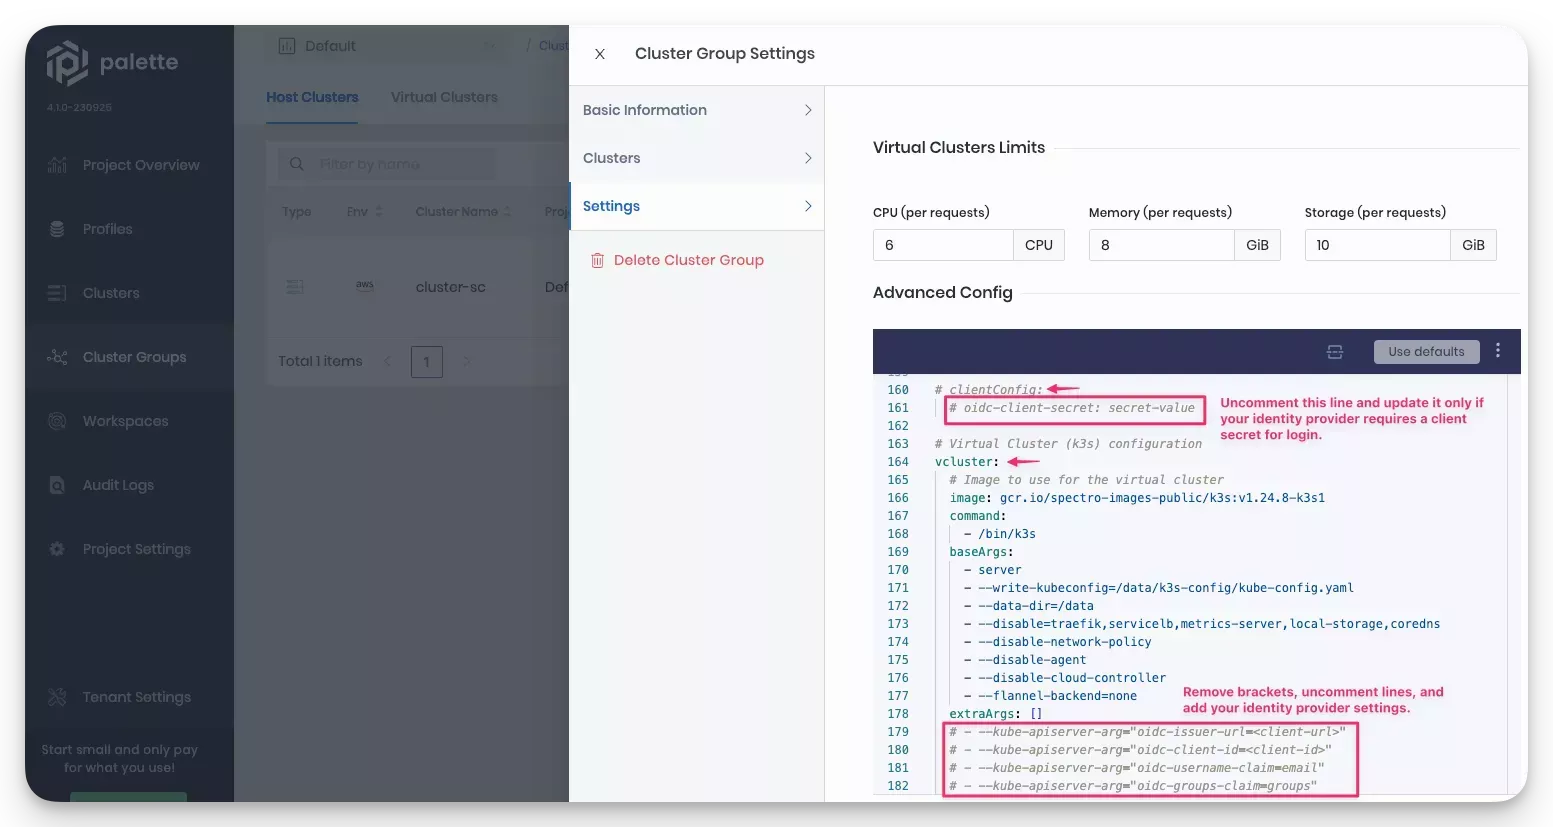Viewport: 1553px width, 827px height.
Task: Edit the CPU per requests value
Action: coord(942,244)
